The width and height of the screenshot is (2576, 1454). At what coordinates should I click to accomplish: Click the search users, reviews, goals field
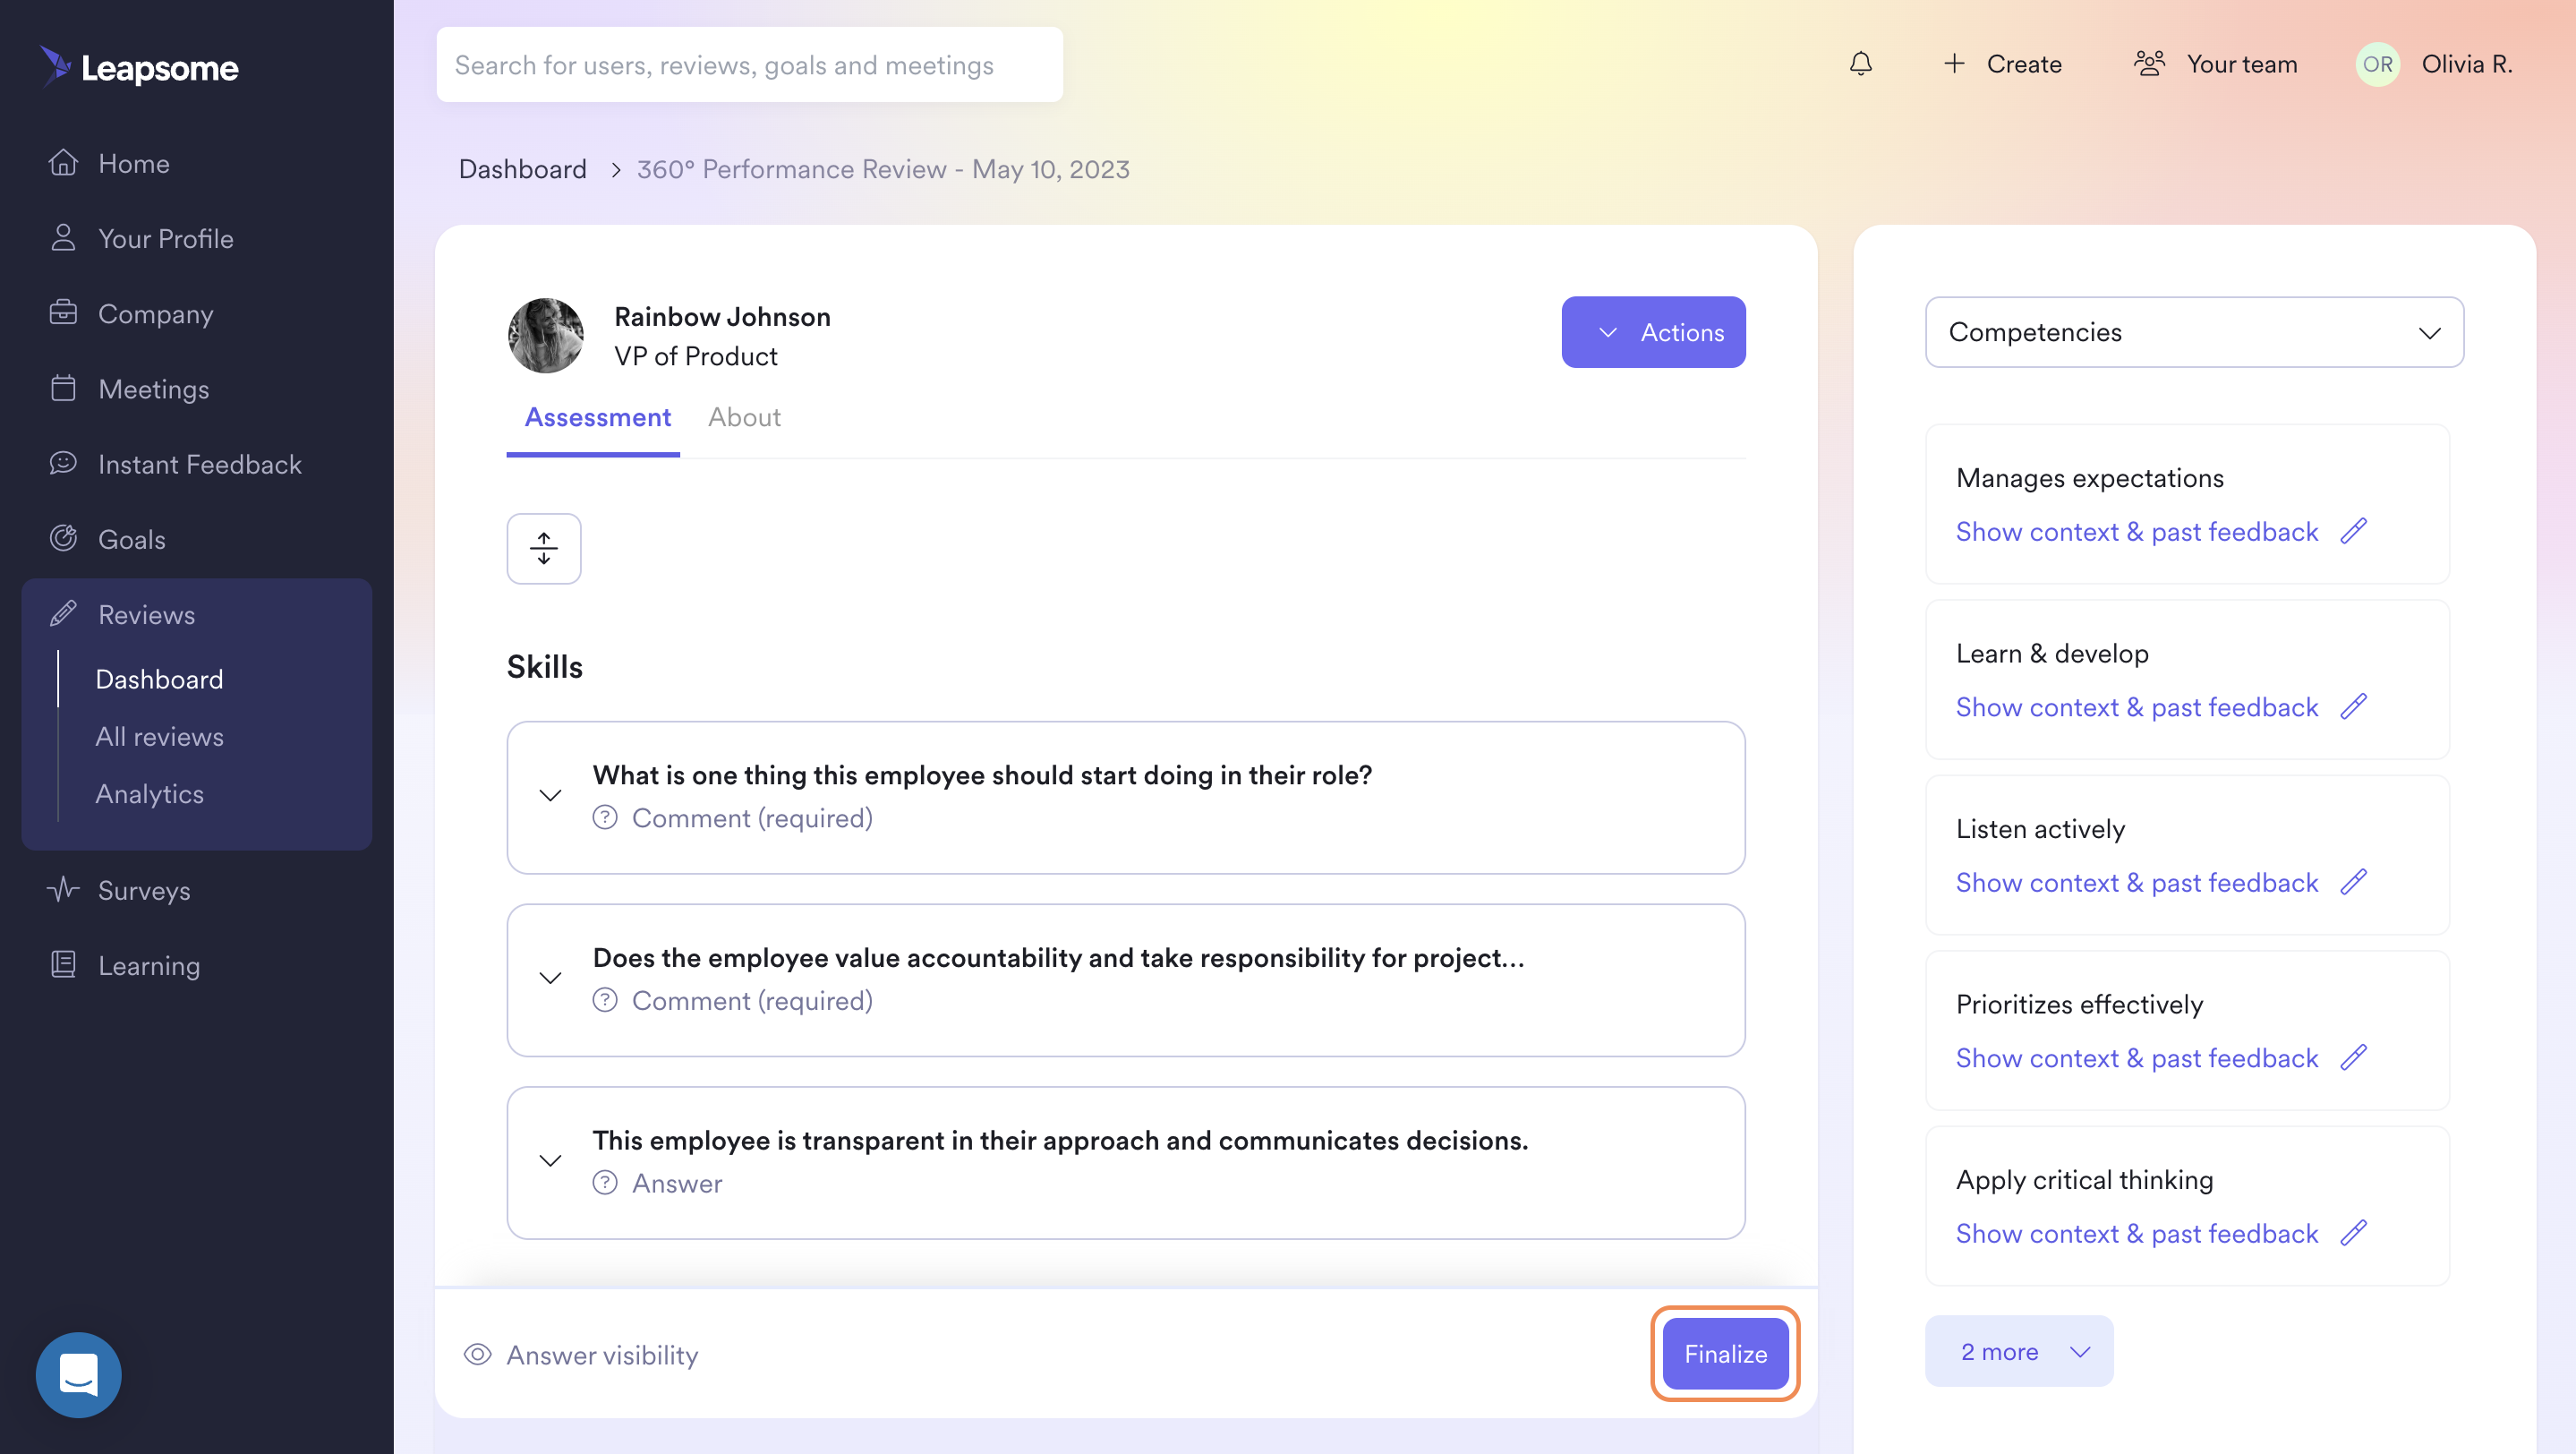(749, 64)
